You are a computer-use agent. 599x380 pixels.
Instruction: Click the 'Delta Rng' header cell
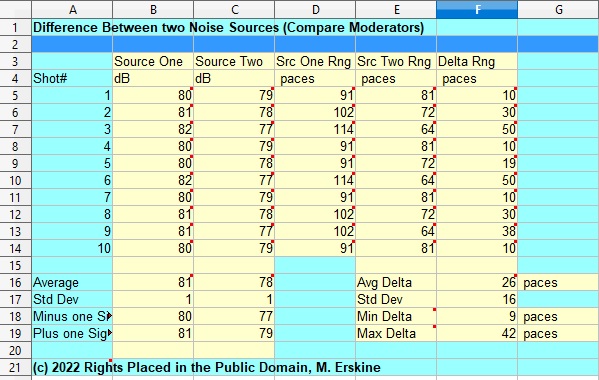pyautogui.click(x=477, y=61)
